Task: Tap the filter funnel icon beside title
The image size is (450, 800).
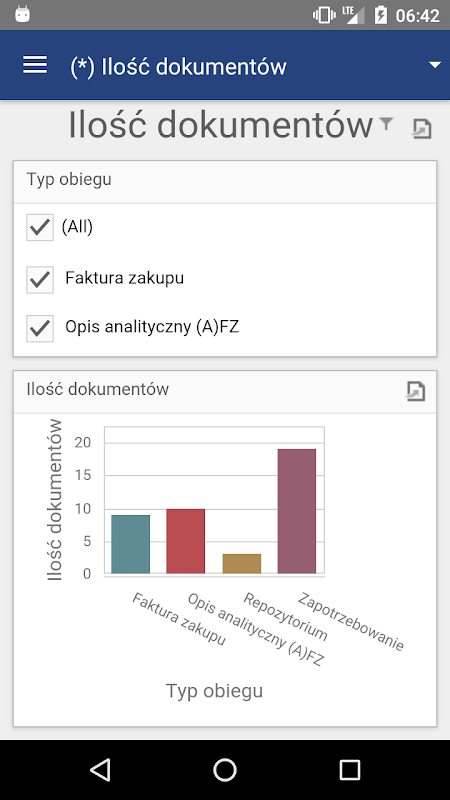Action: pos(386,123)
